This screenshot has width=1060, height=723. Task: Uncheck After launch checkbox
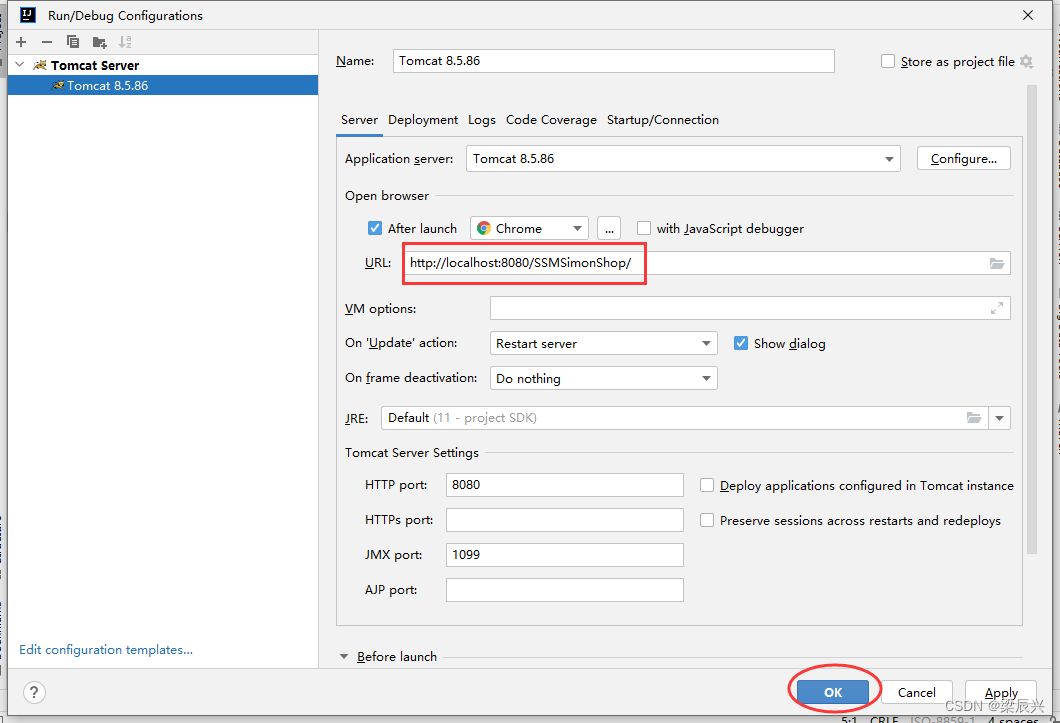tap(375, 229)
